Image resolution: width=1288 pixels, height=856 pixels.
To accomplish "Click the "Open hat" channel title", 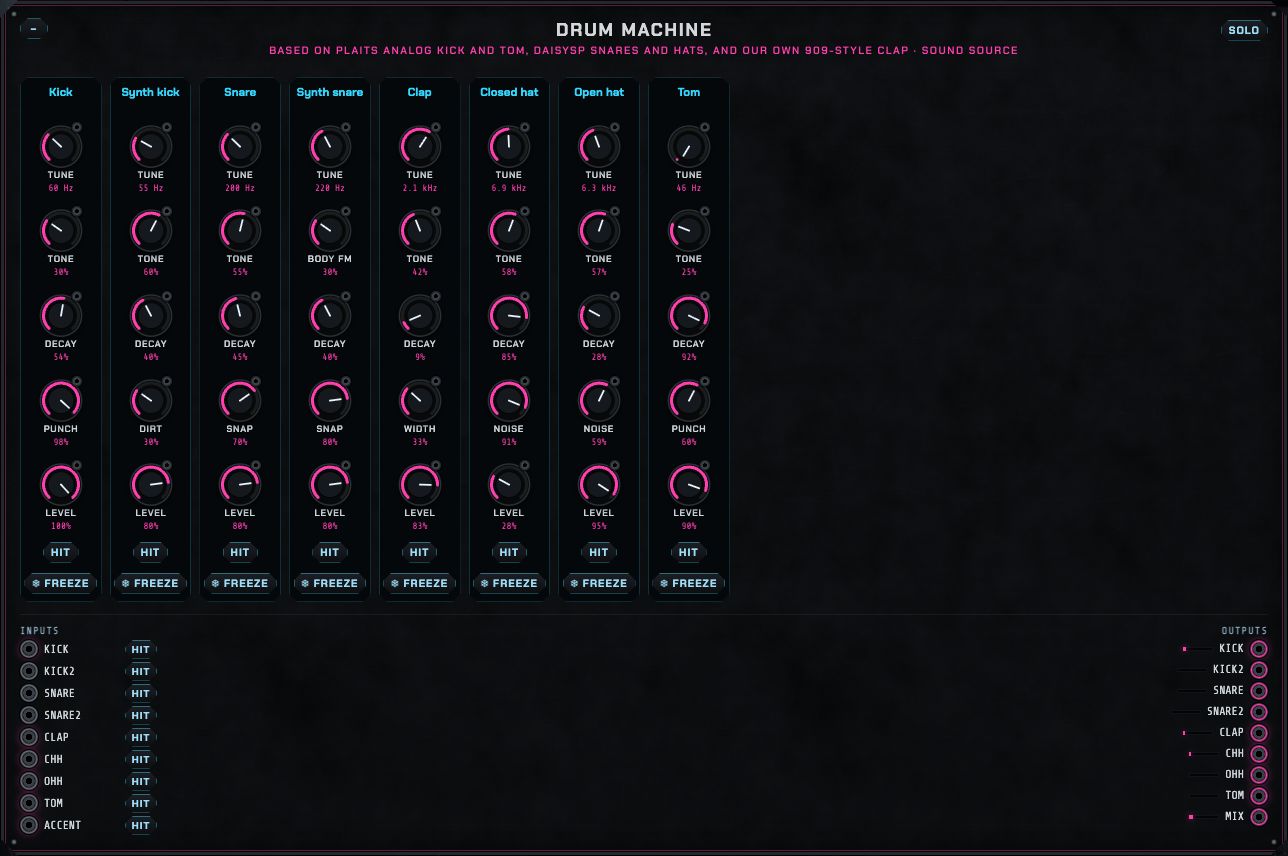I will tap(599, 92).
